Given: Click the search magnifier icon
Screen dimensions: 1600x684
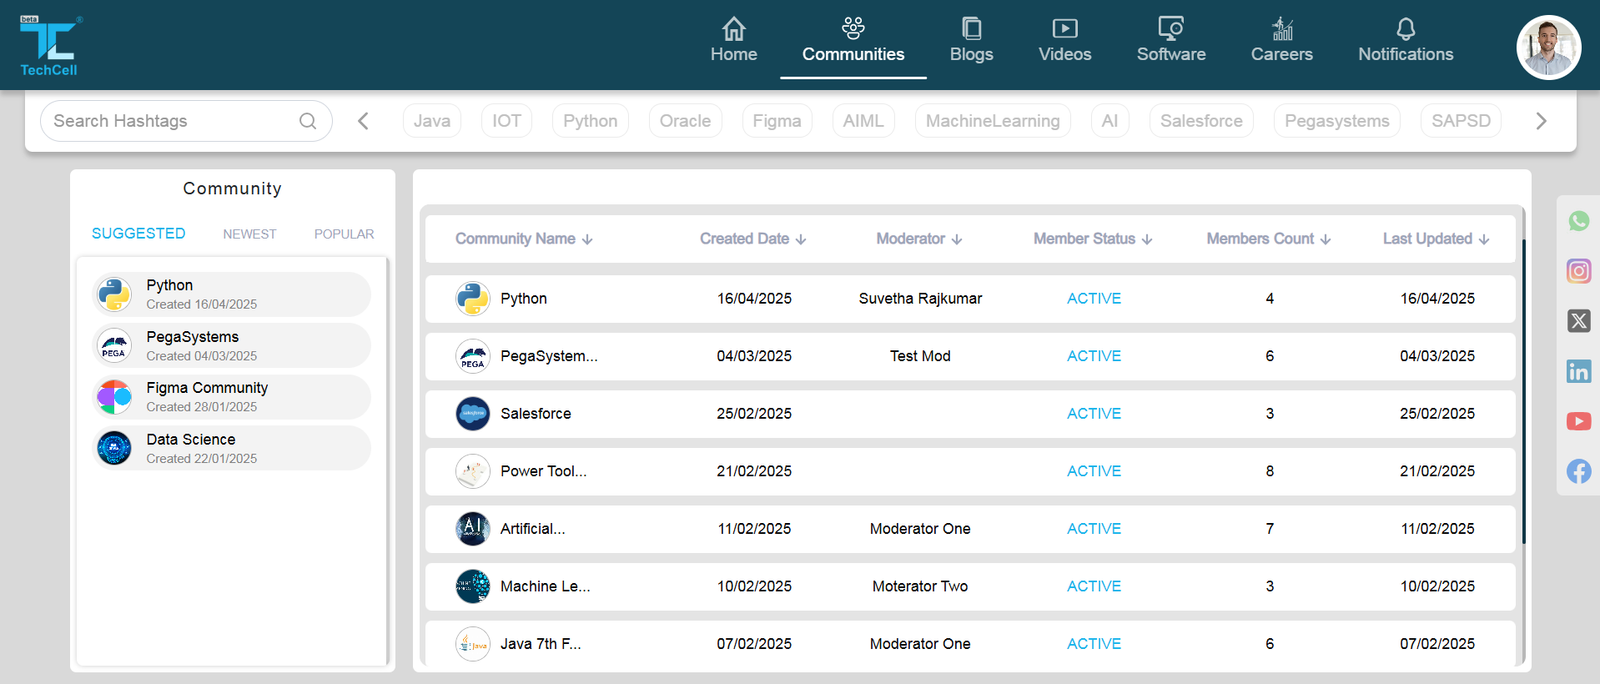Looking at the screenshot, I should coord(308,121).
